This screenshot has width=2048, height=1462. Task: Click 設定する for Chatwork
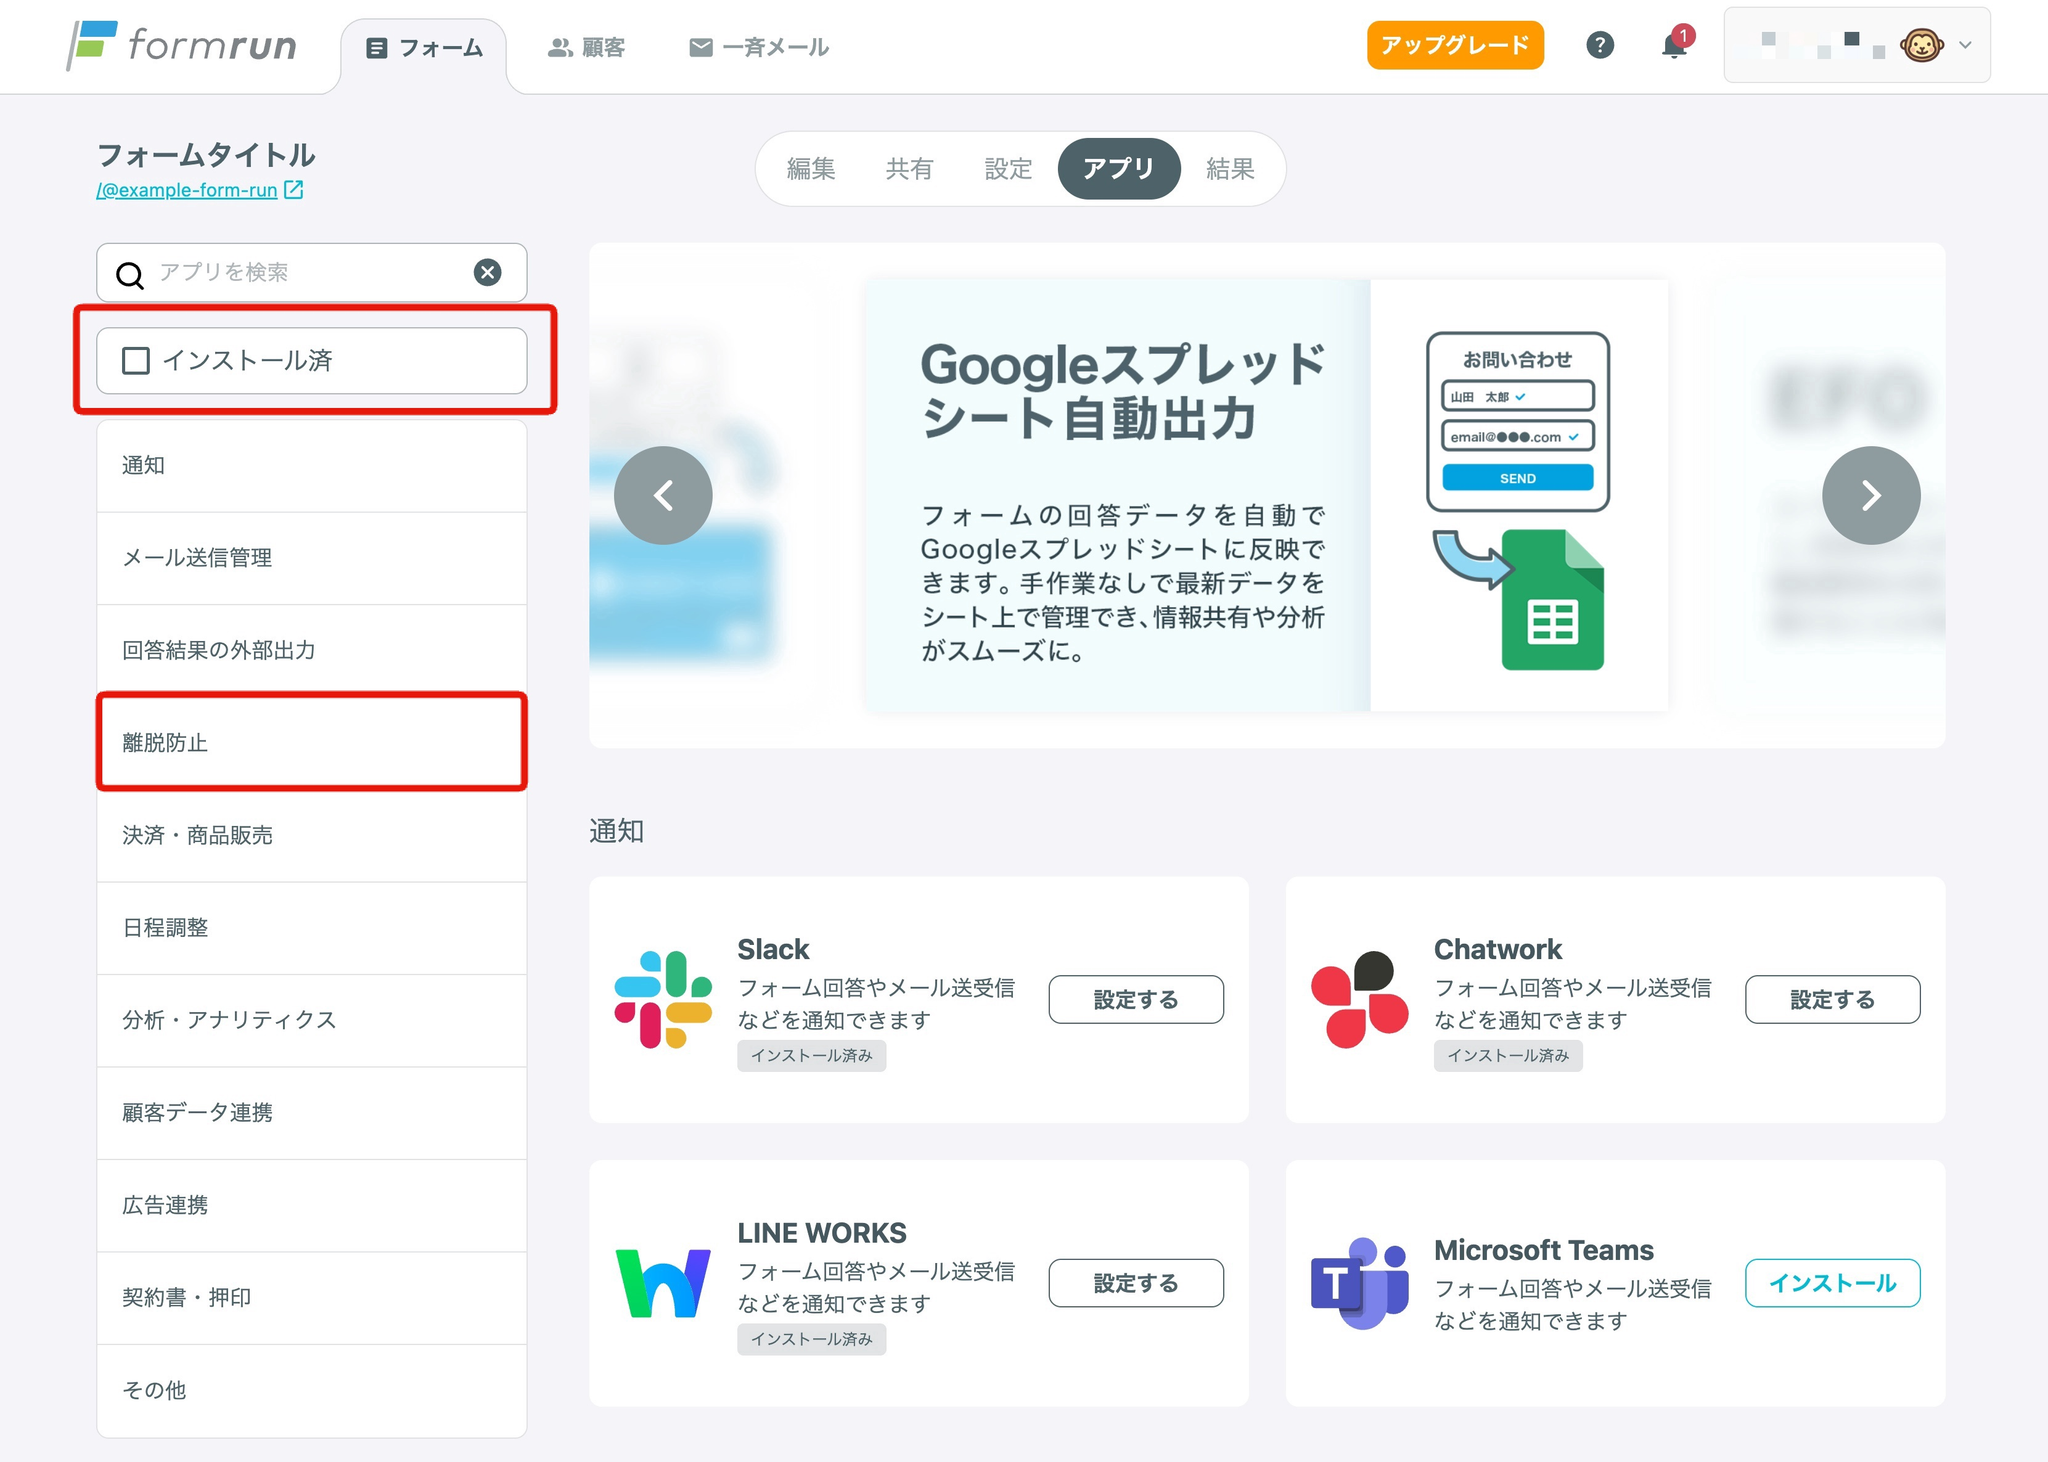click(1832, 999)
